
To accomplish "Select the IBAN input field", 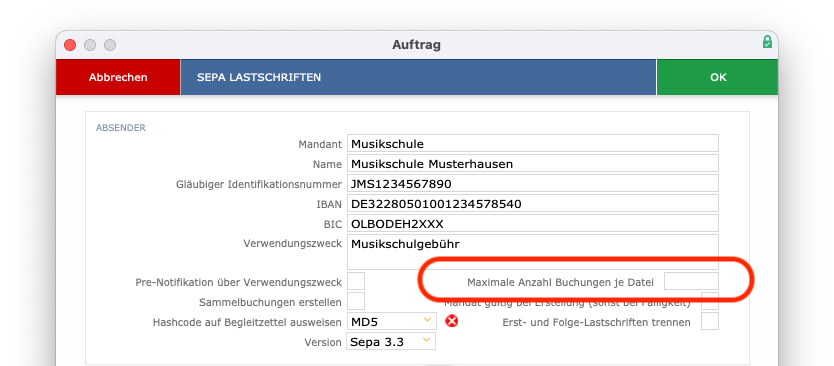I will coord(532,203).
